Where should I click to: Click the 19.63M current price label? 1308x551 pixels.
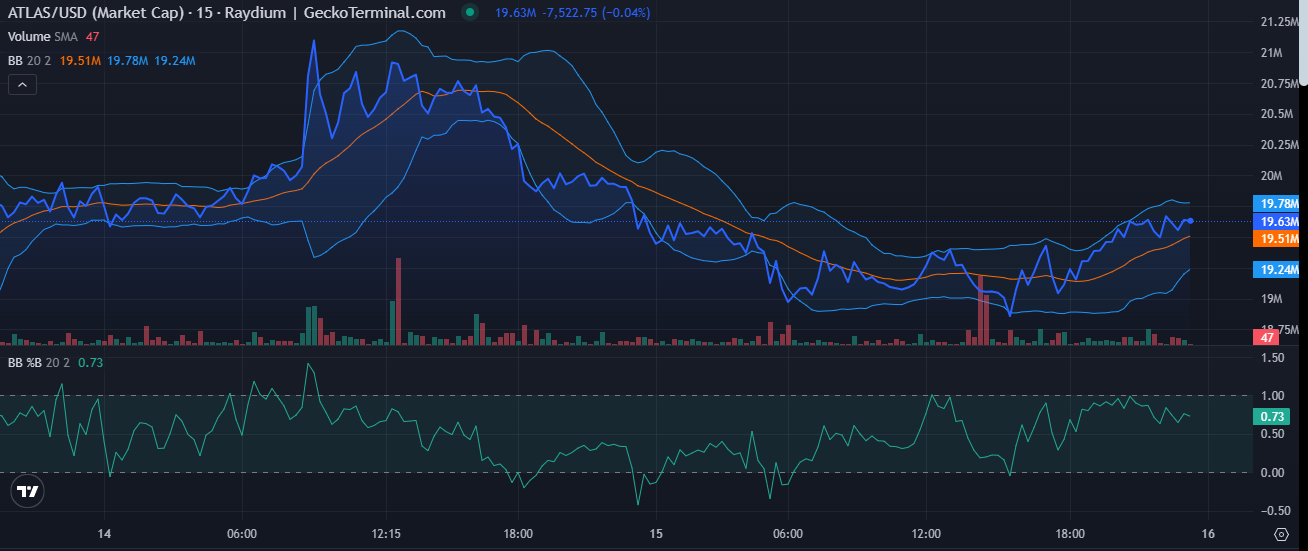click(x=1277, y=221)
